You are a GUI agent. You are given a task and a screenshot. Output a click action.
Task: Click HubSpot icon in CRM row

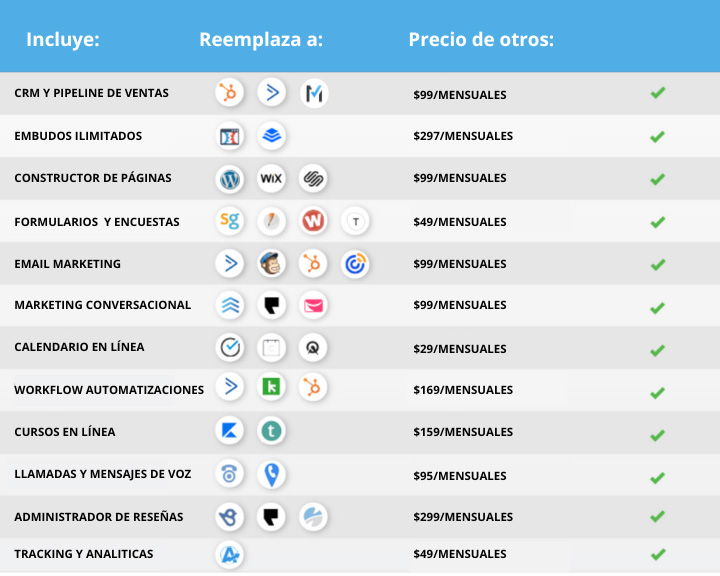click(229, 93)
